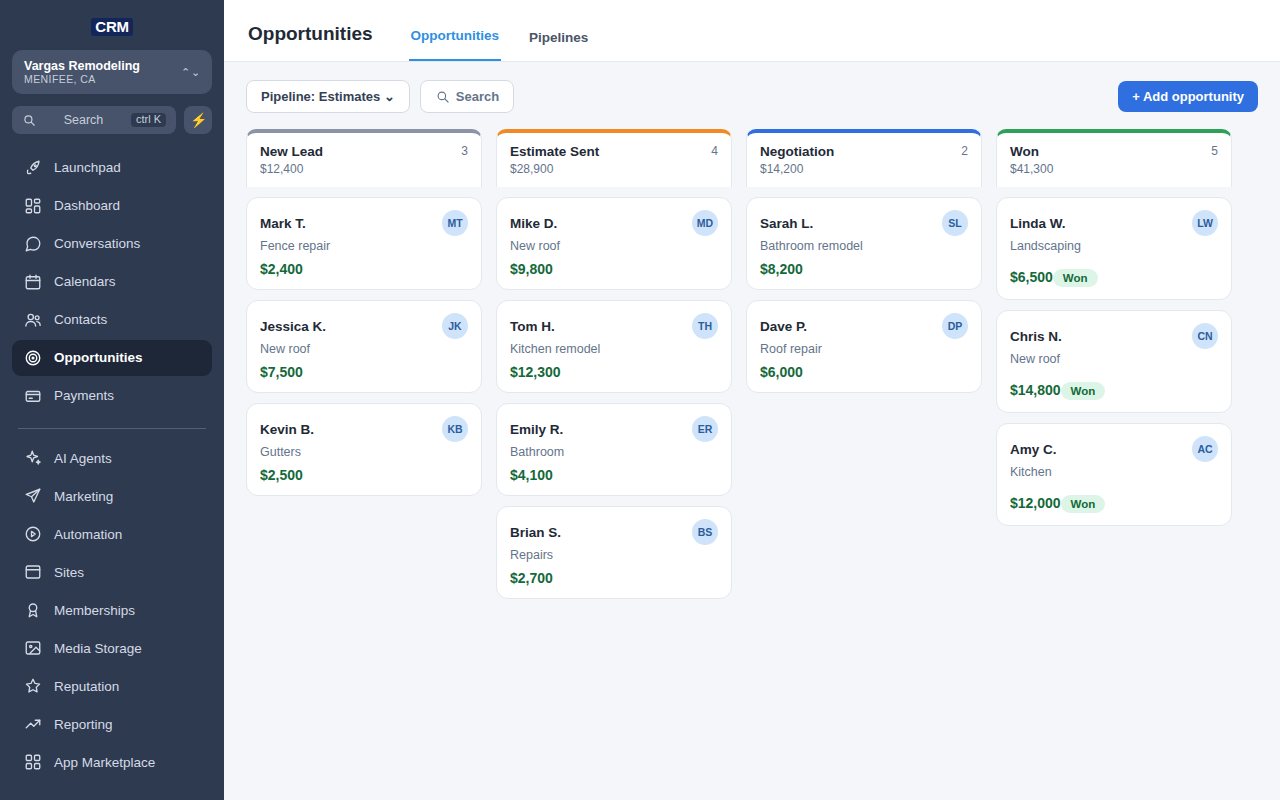The width and height of the screenshot is (1280, 800).
Task: Click the Estimate Sent column title
Action: click(555, 152)
